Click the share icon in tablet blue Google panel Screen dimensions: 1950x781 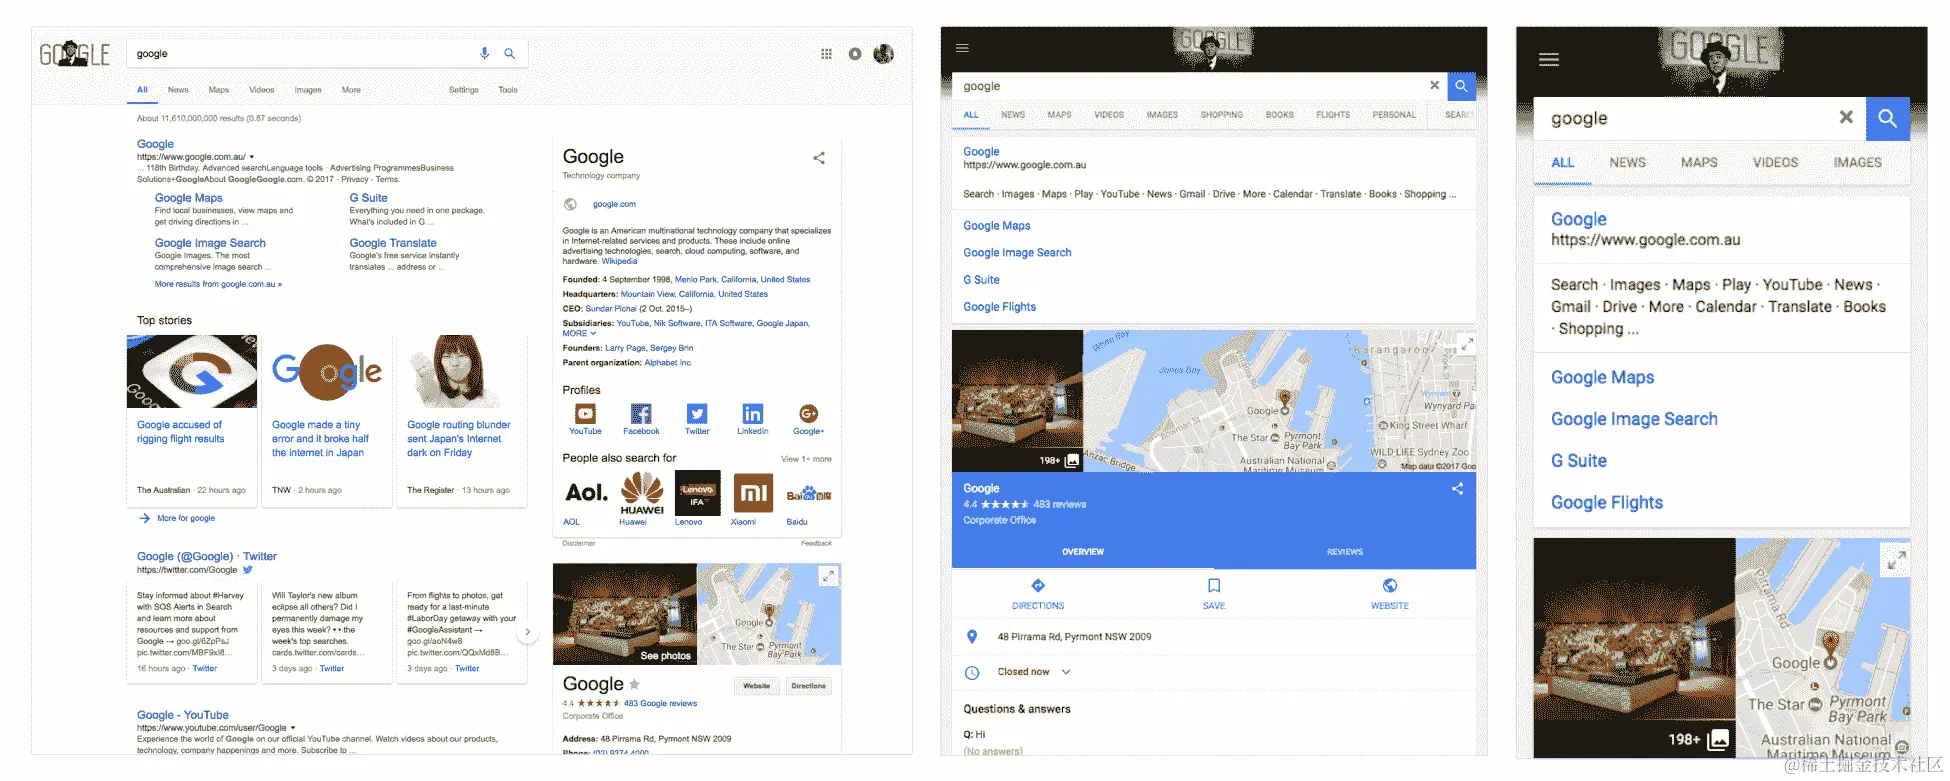1457,489
